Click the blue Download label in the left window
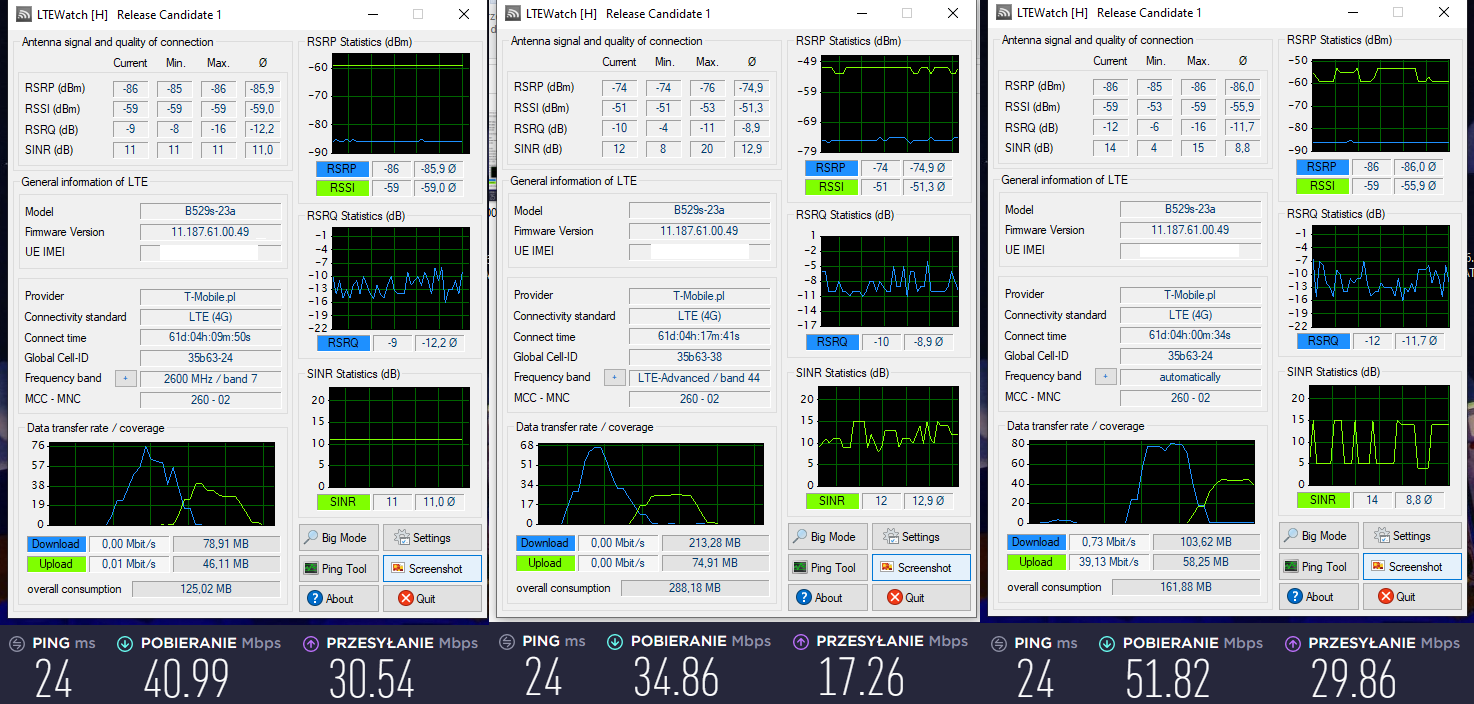Viewport: 1474px width, 704px height. click(55, 544)
